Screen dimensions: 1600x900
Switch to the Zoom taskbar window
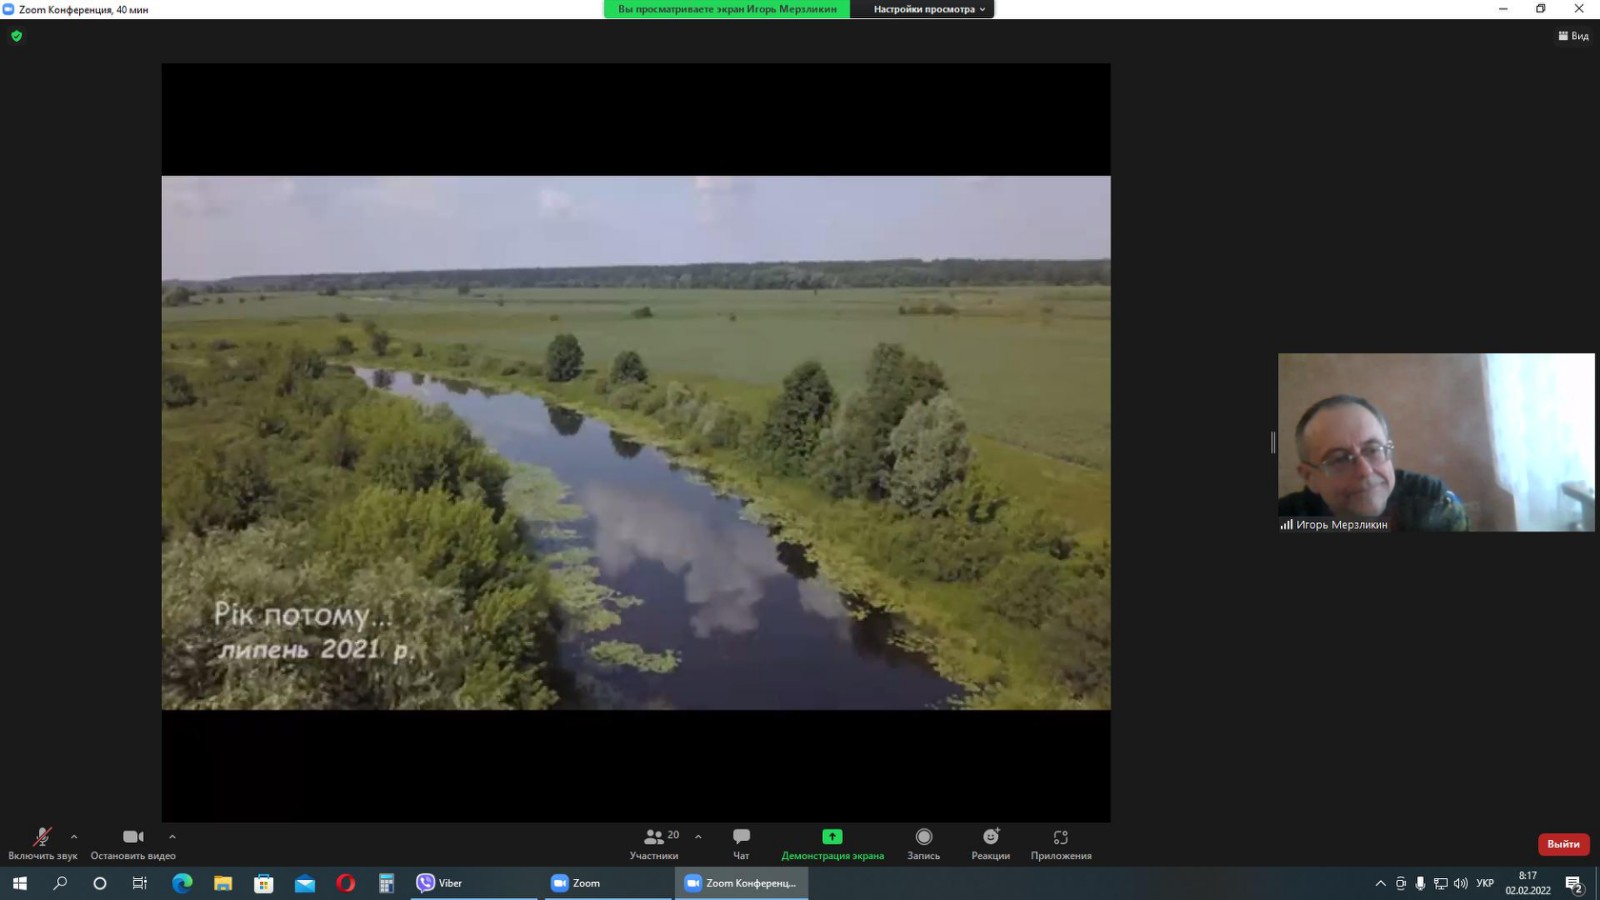pyautogui.click(x=576, y=883)
